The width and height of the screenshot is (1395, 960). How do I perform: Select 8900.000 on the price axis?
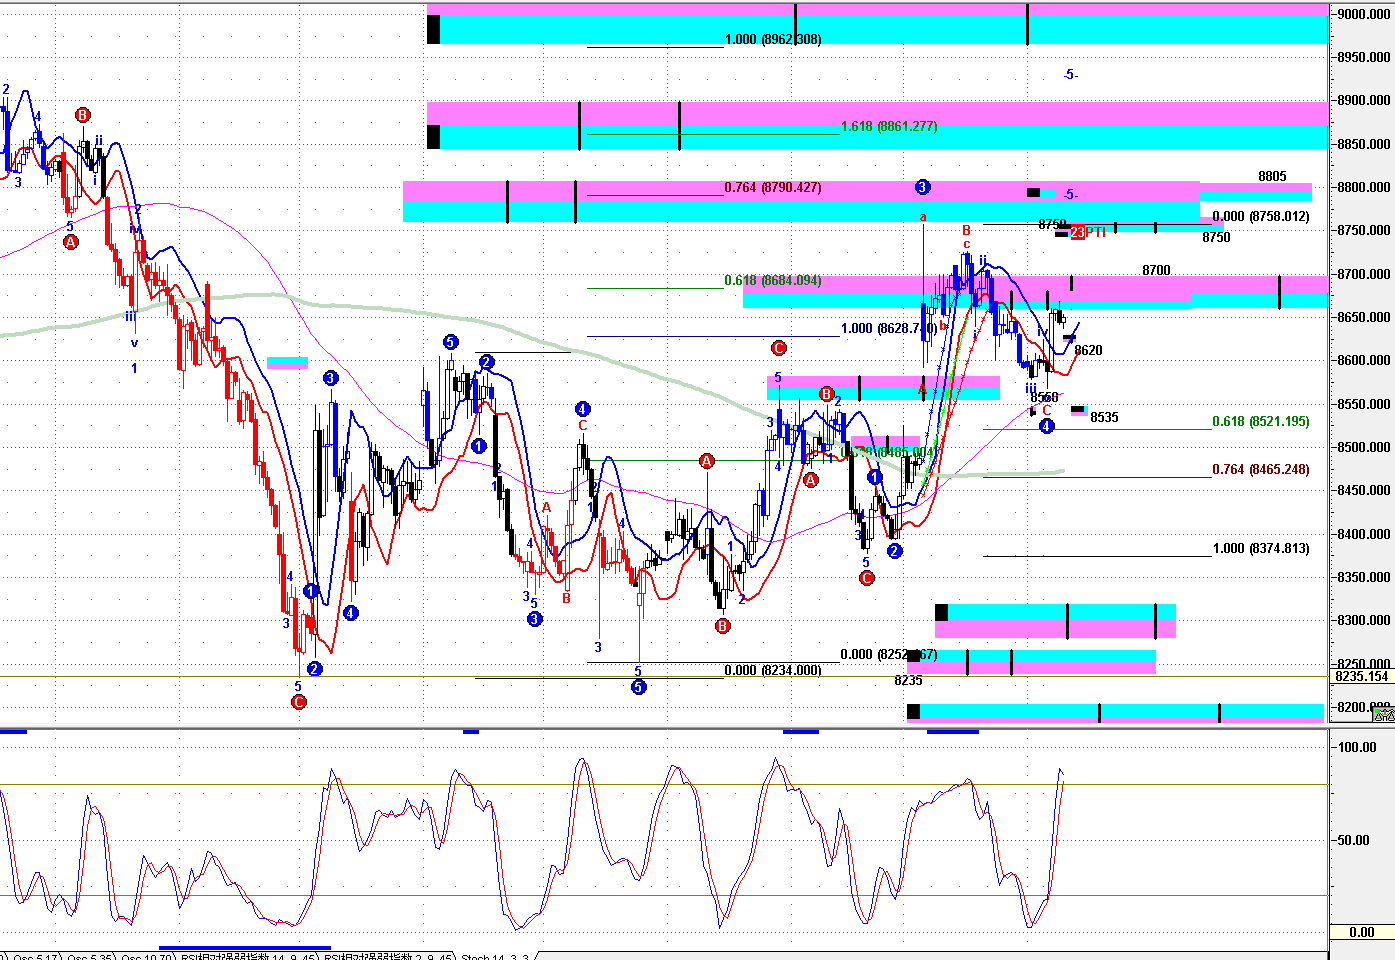click(1364, 101)
